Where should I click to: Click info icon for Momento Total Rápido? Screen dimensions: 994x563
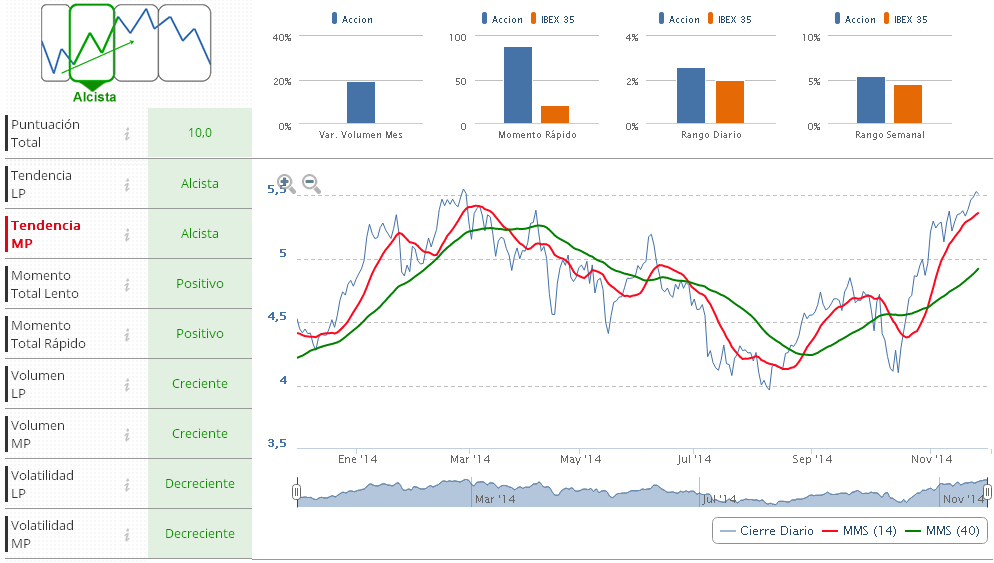(x=127, y=334)
